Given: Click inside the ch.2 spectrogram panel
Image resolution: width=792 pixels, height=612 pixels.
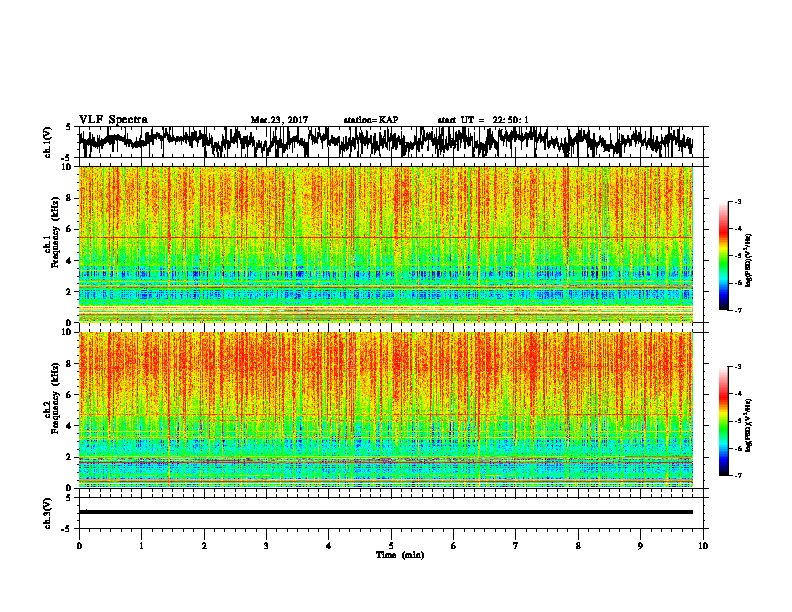Looking at the screenshot, I should pyautogui.click(x=385, y=410).
